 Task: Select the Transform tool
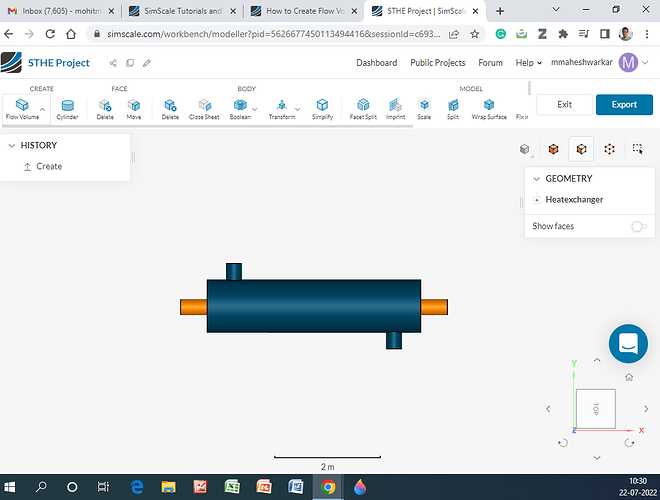pyautogui.click(x=282, y=109)
